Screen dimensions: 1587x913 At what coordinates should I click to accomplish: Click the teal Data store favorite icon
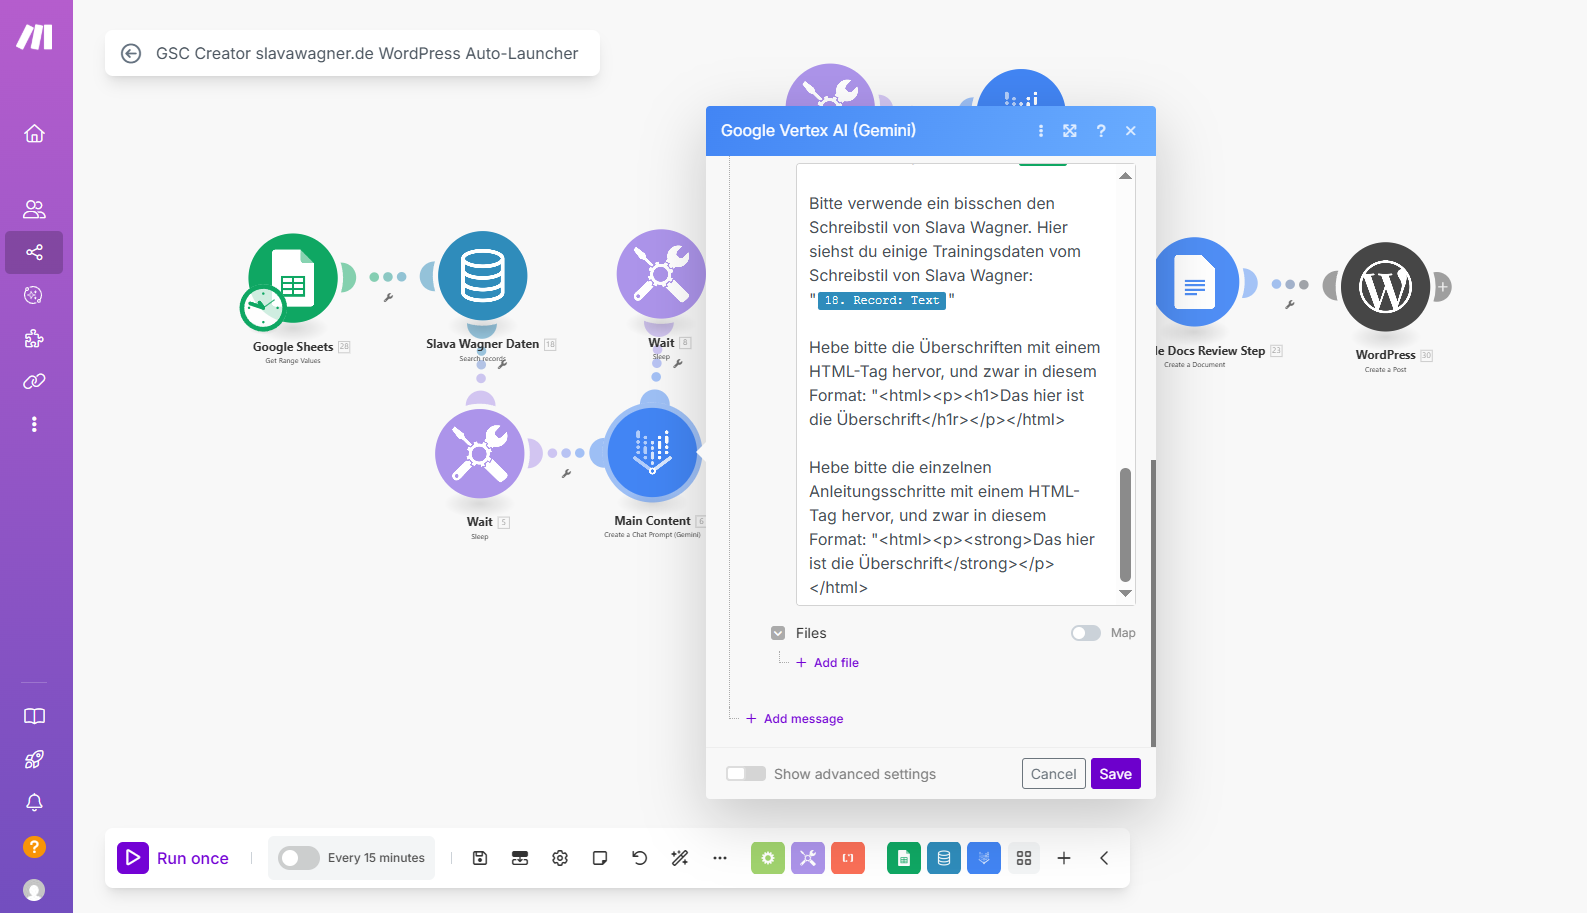point(944,858)
